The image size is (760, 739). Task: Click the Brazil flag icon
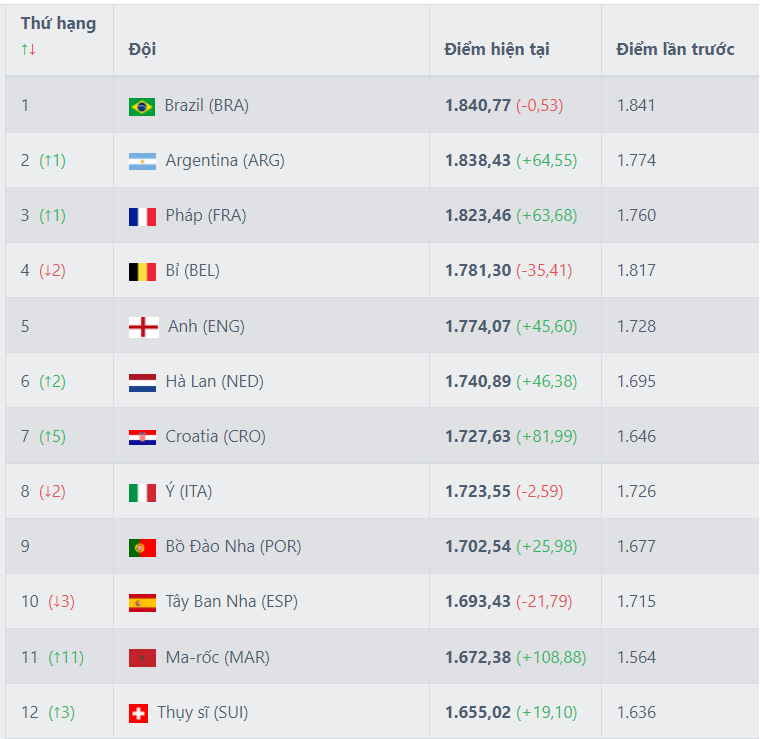click(x=142, y=106)
